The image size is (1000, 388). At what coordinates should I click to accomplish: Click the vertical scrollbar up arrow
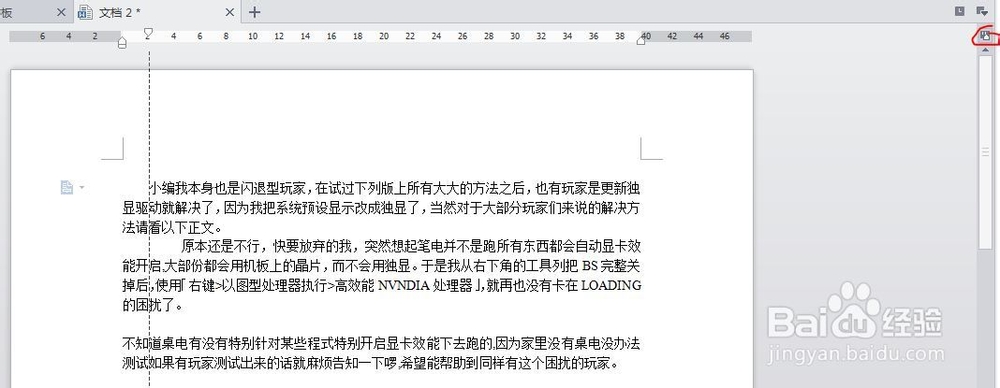pyautogui.click(x=986, y=50)
